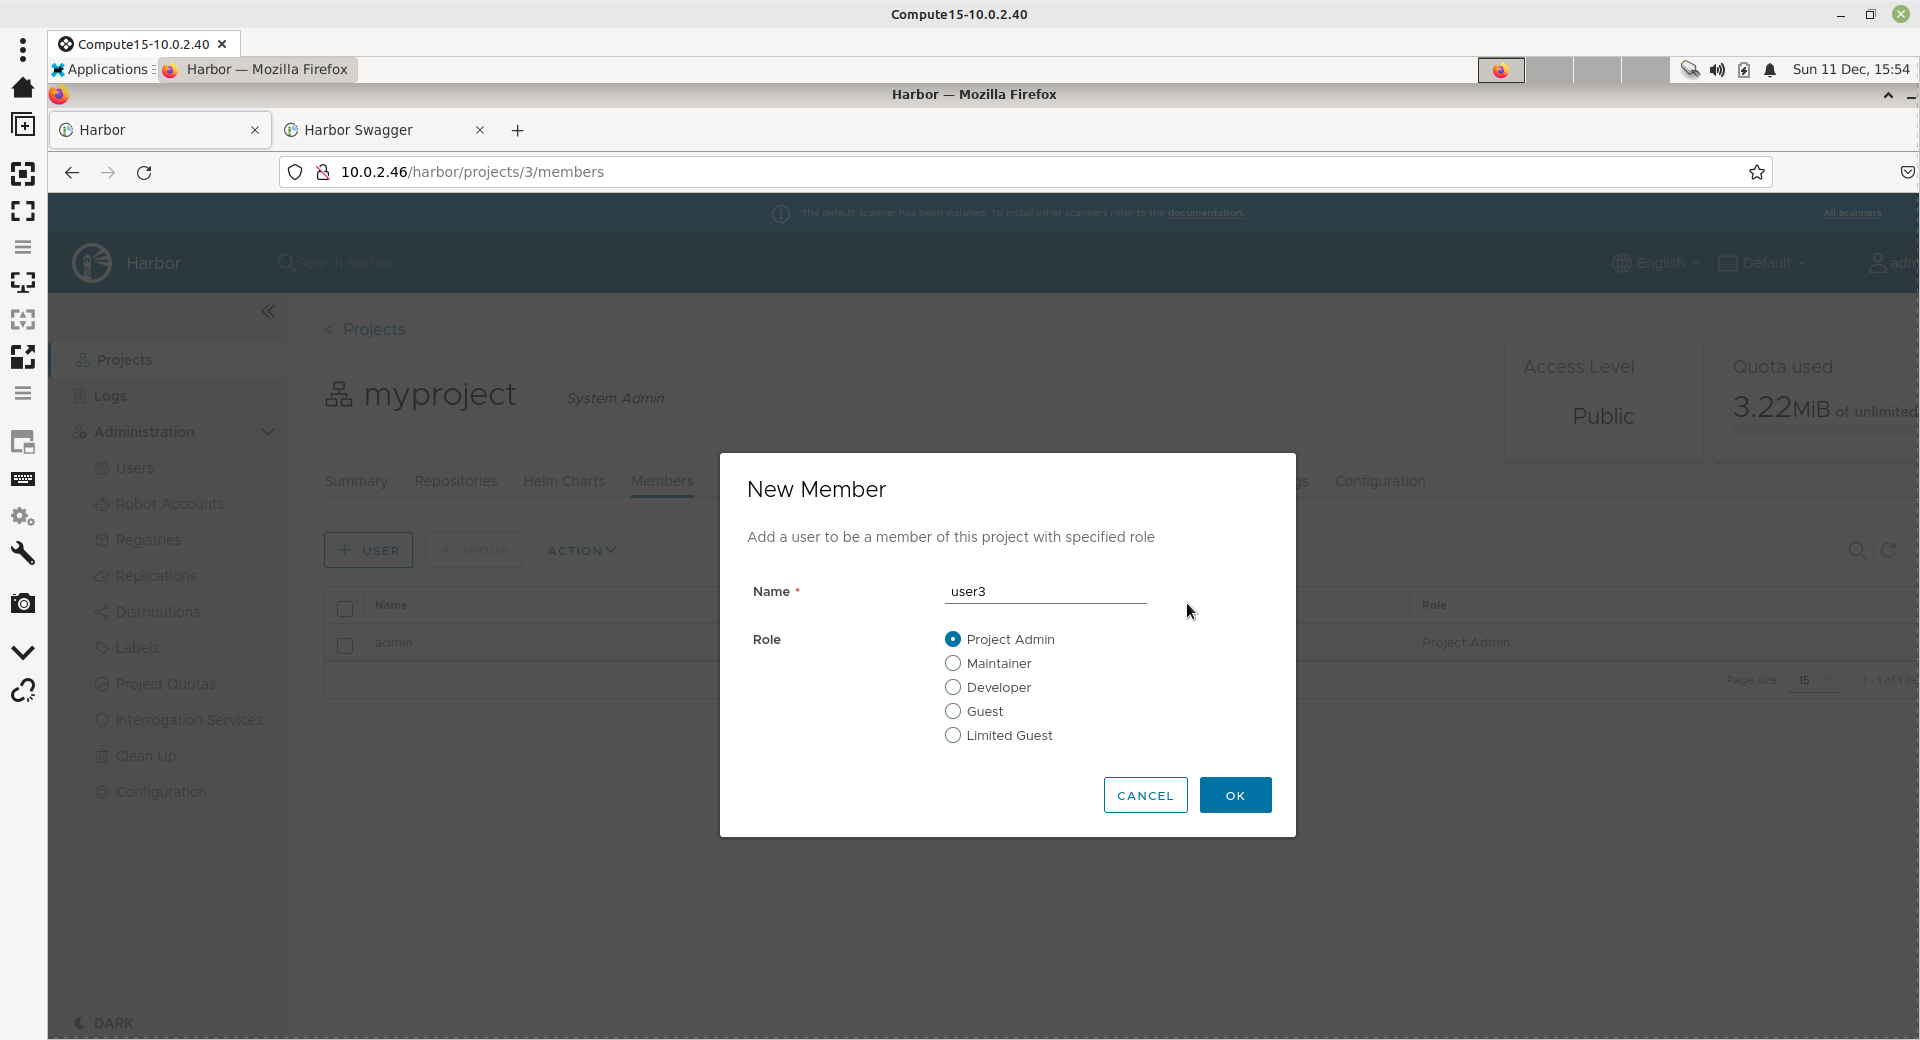Screen dimensions: 1920x1040
Task: Choose the Limited Guest role
Action: (x=953, y=735)
